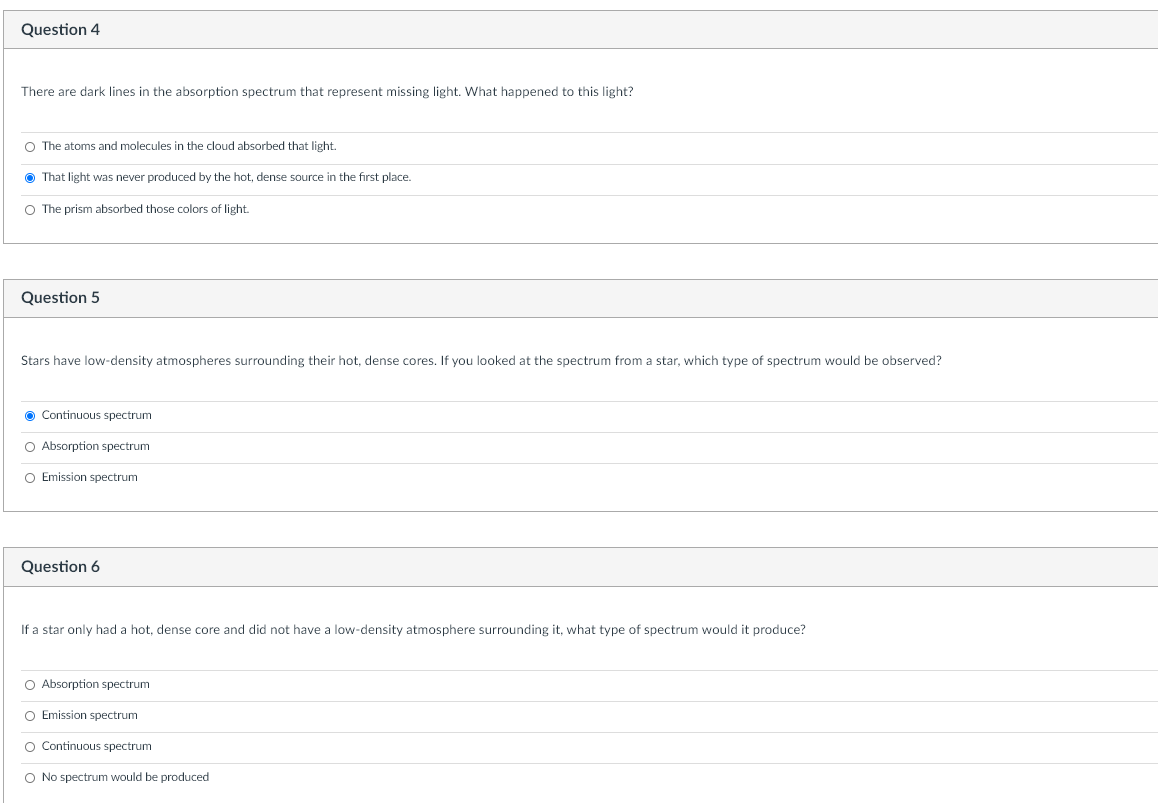Choose 'The prism absorbed those colors of light'

[x=30, y=210]
